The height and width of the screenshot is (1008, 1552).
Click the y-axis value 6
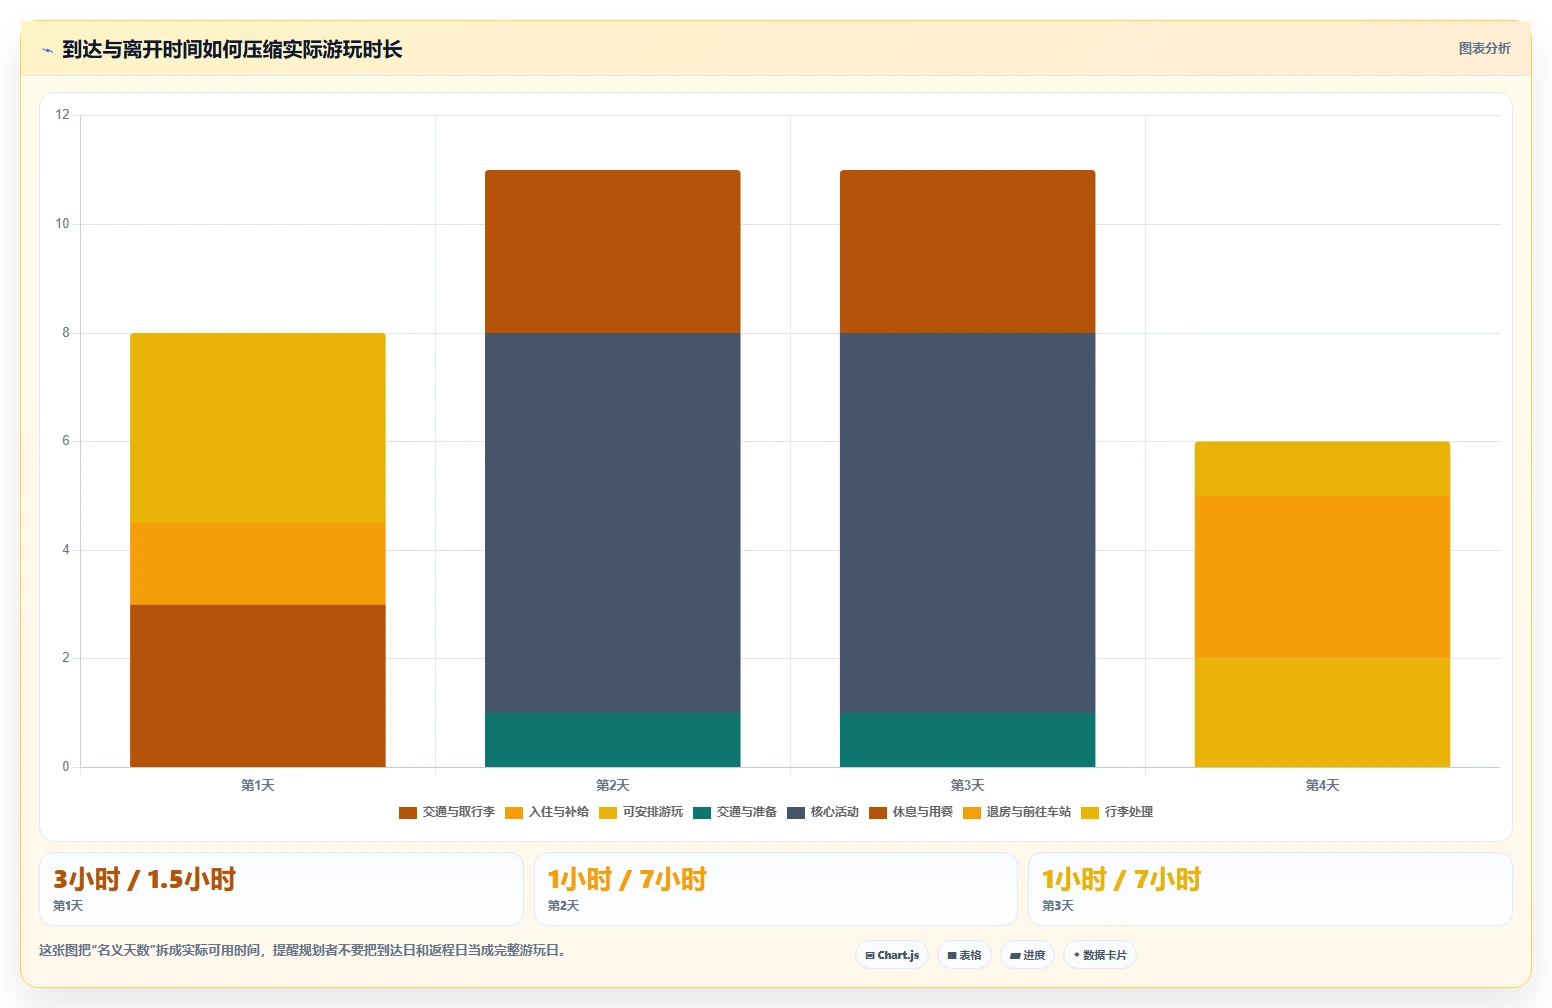coord(66,441)
